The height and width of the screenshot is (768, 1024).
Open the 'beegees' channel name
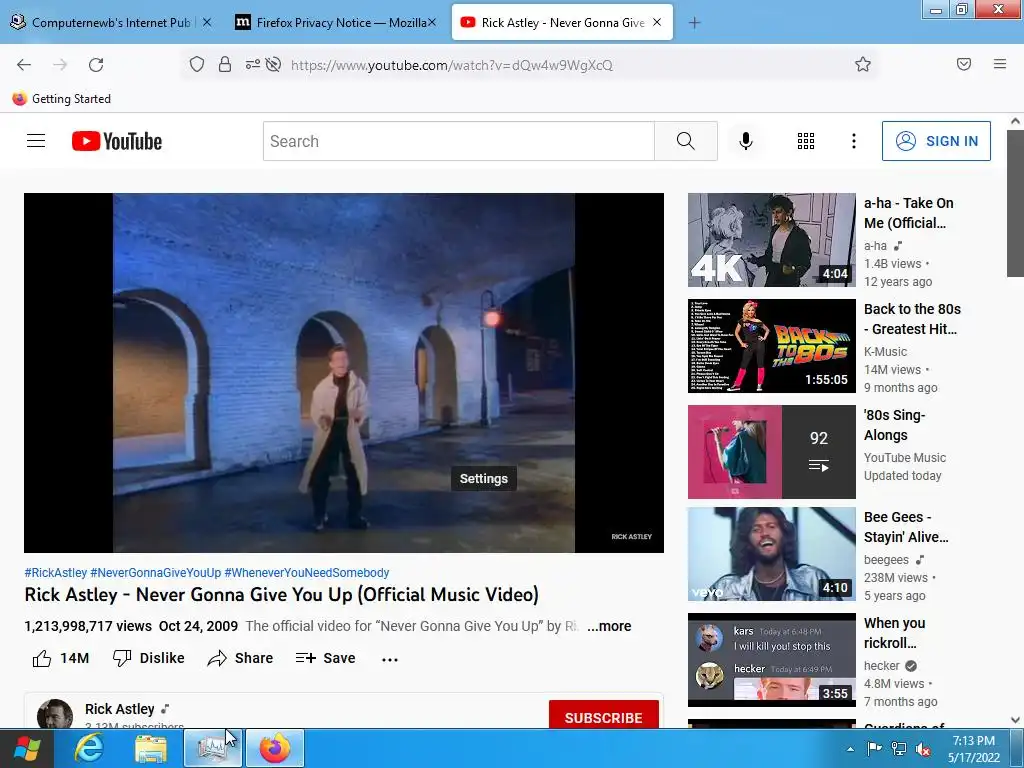tap(886, 560)
